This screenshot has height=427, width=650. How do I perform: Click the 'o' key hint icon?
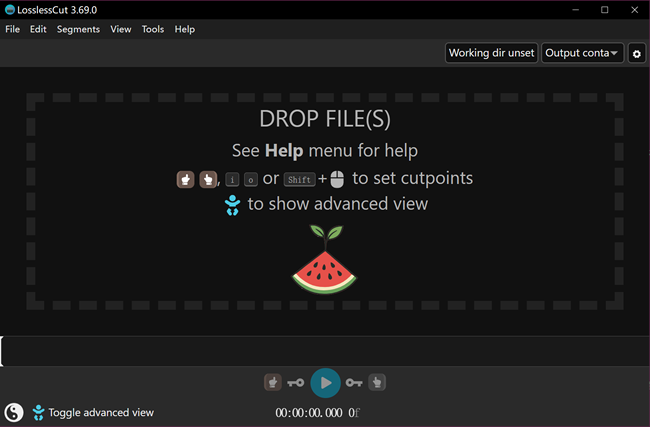click(251, 180)
